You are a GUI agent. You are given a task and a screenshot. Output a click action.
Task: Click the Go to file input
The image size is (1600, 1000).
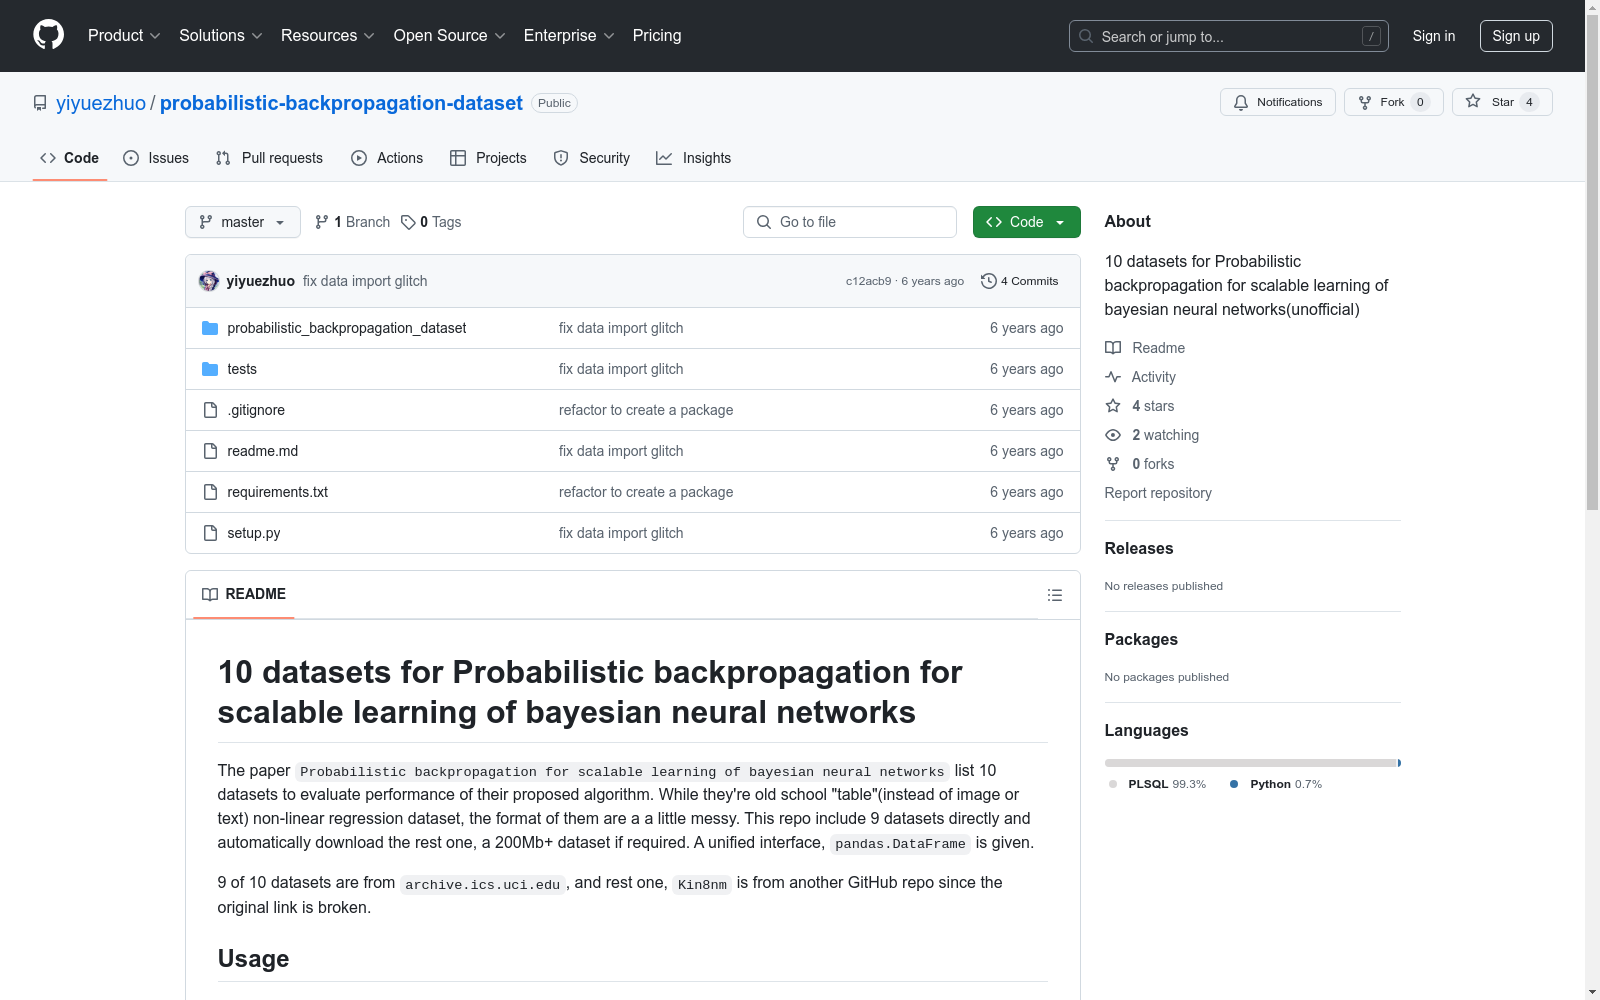pyautogui.click(x=850, y=222)
